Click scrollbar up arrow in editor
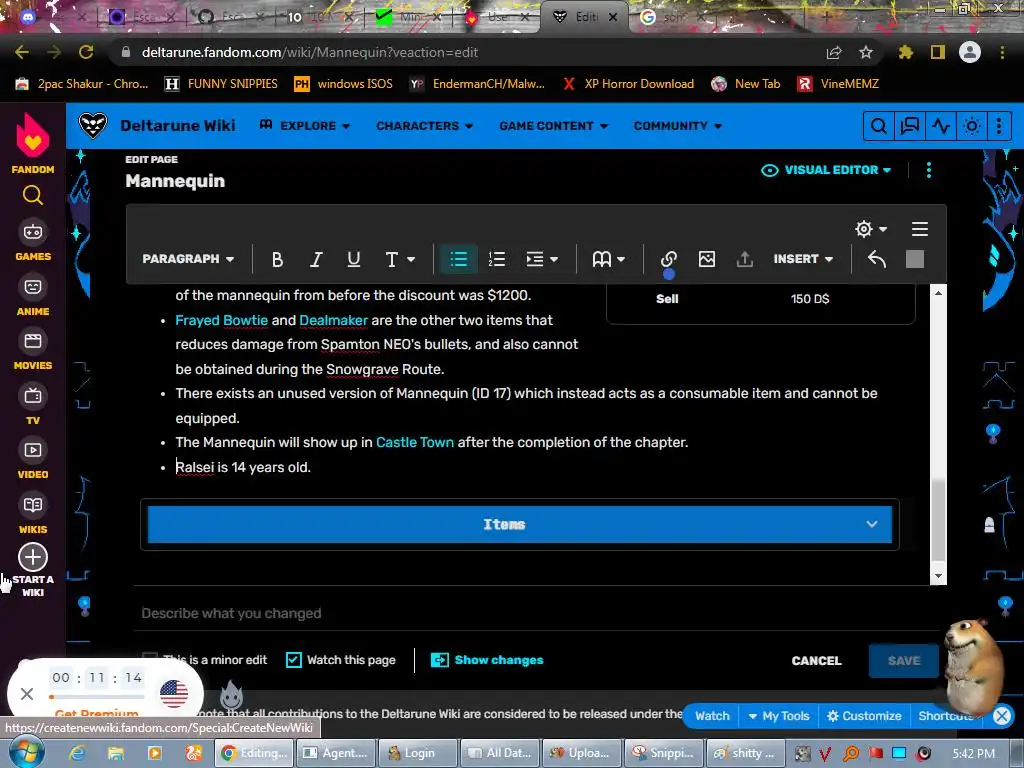The image size is (1024, 768). [x=938, y=293]
